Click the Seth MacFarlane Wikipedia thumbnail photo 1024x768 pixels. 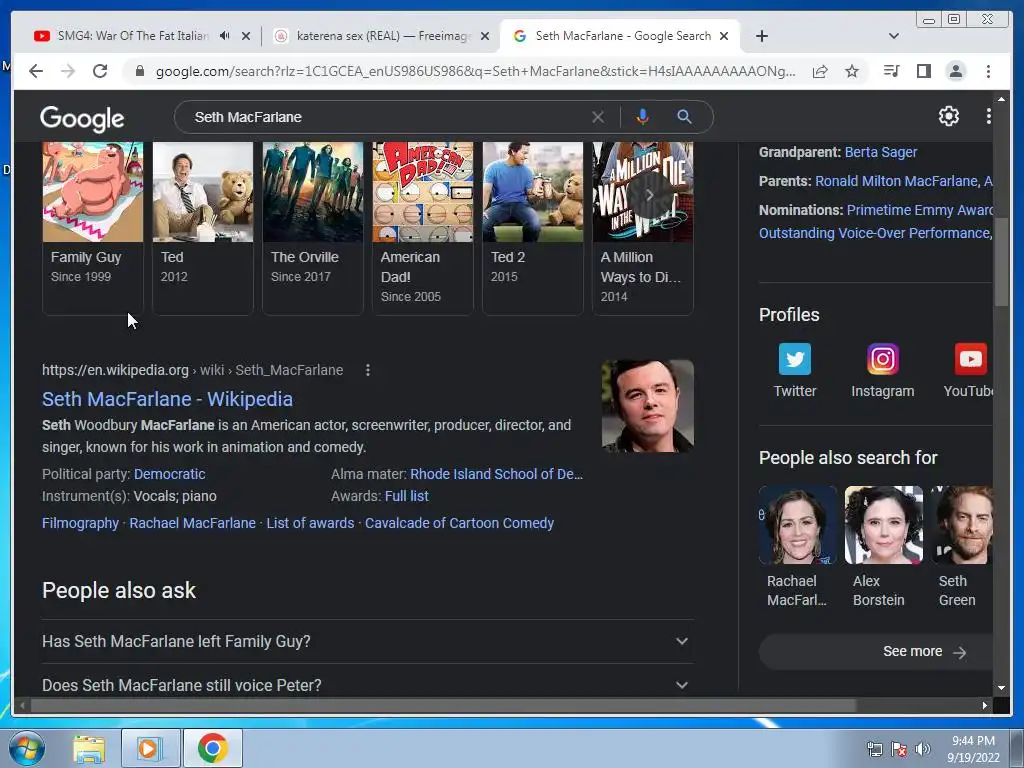(647, 406)
